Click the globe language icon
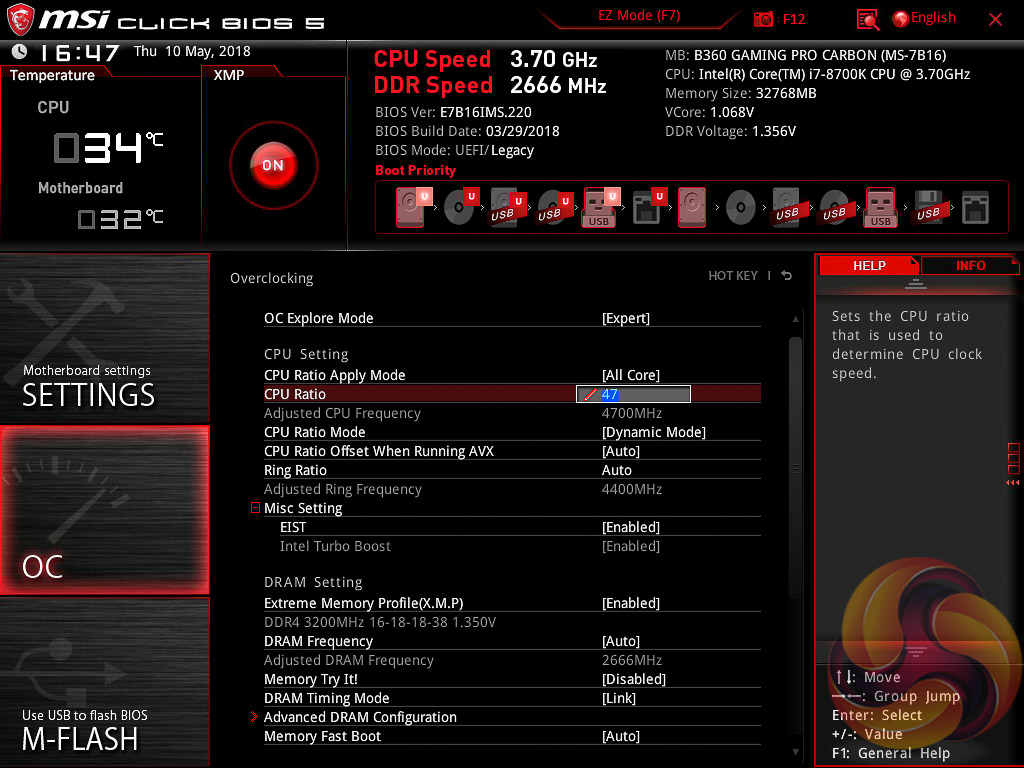 [901, 19]
